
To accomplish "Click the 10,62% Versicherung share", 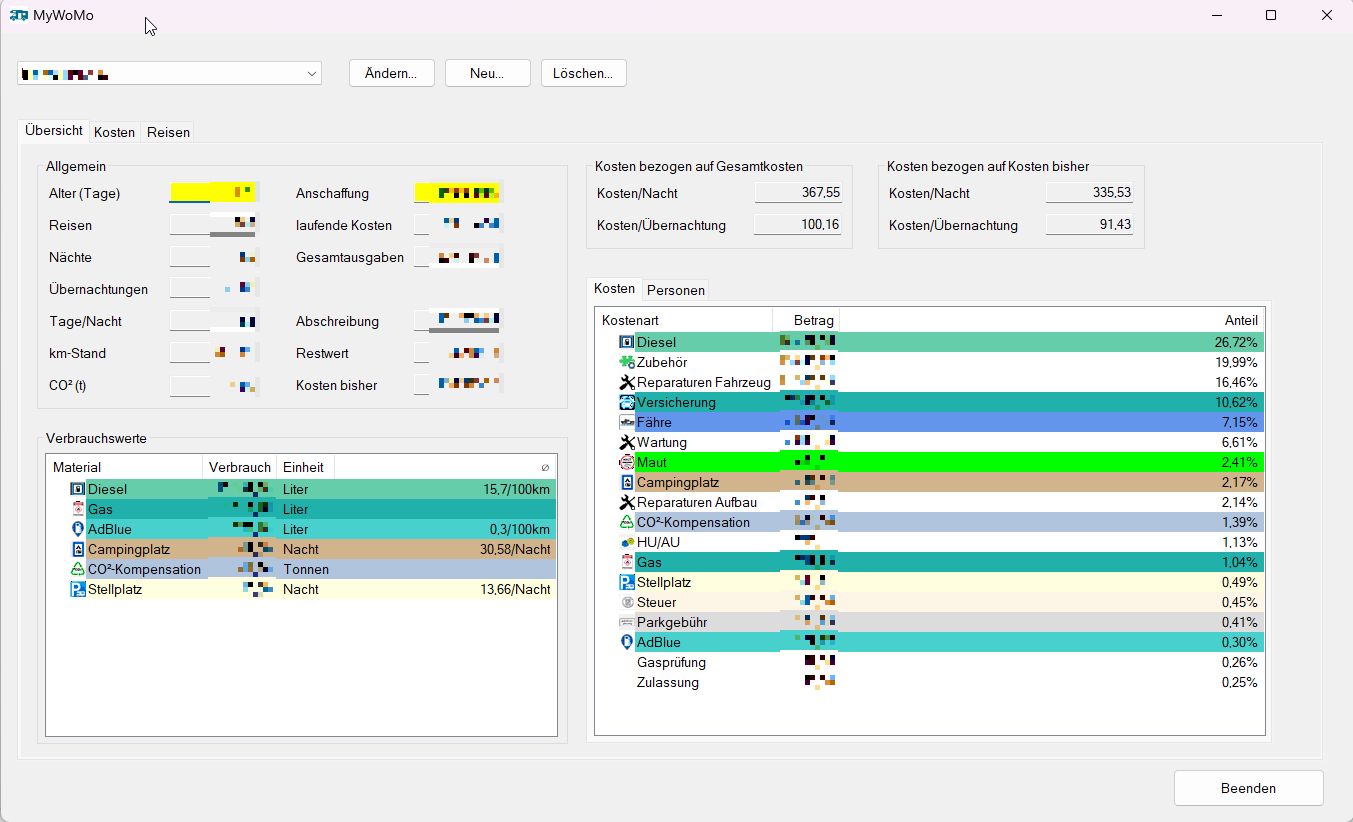I will click(1236, 402).
